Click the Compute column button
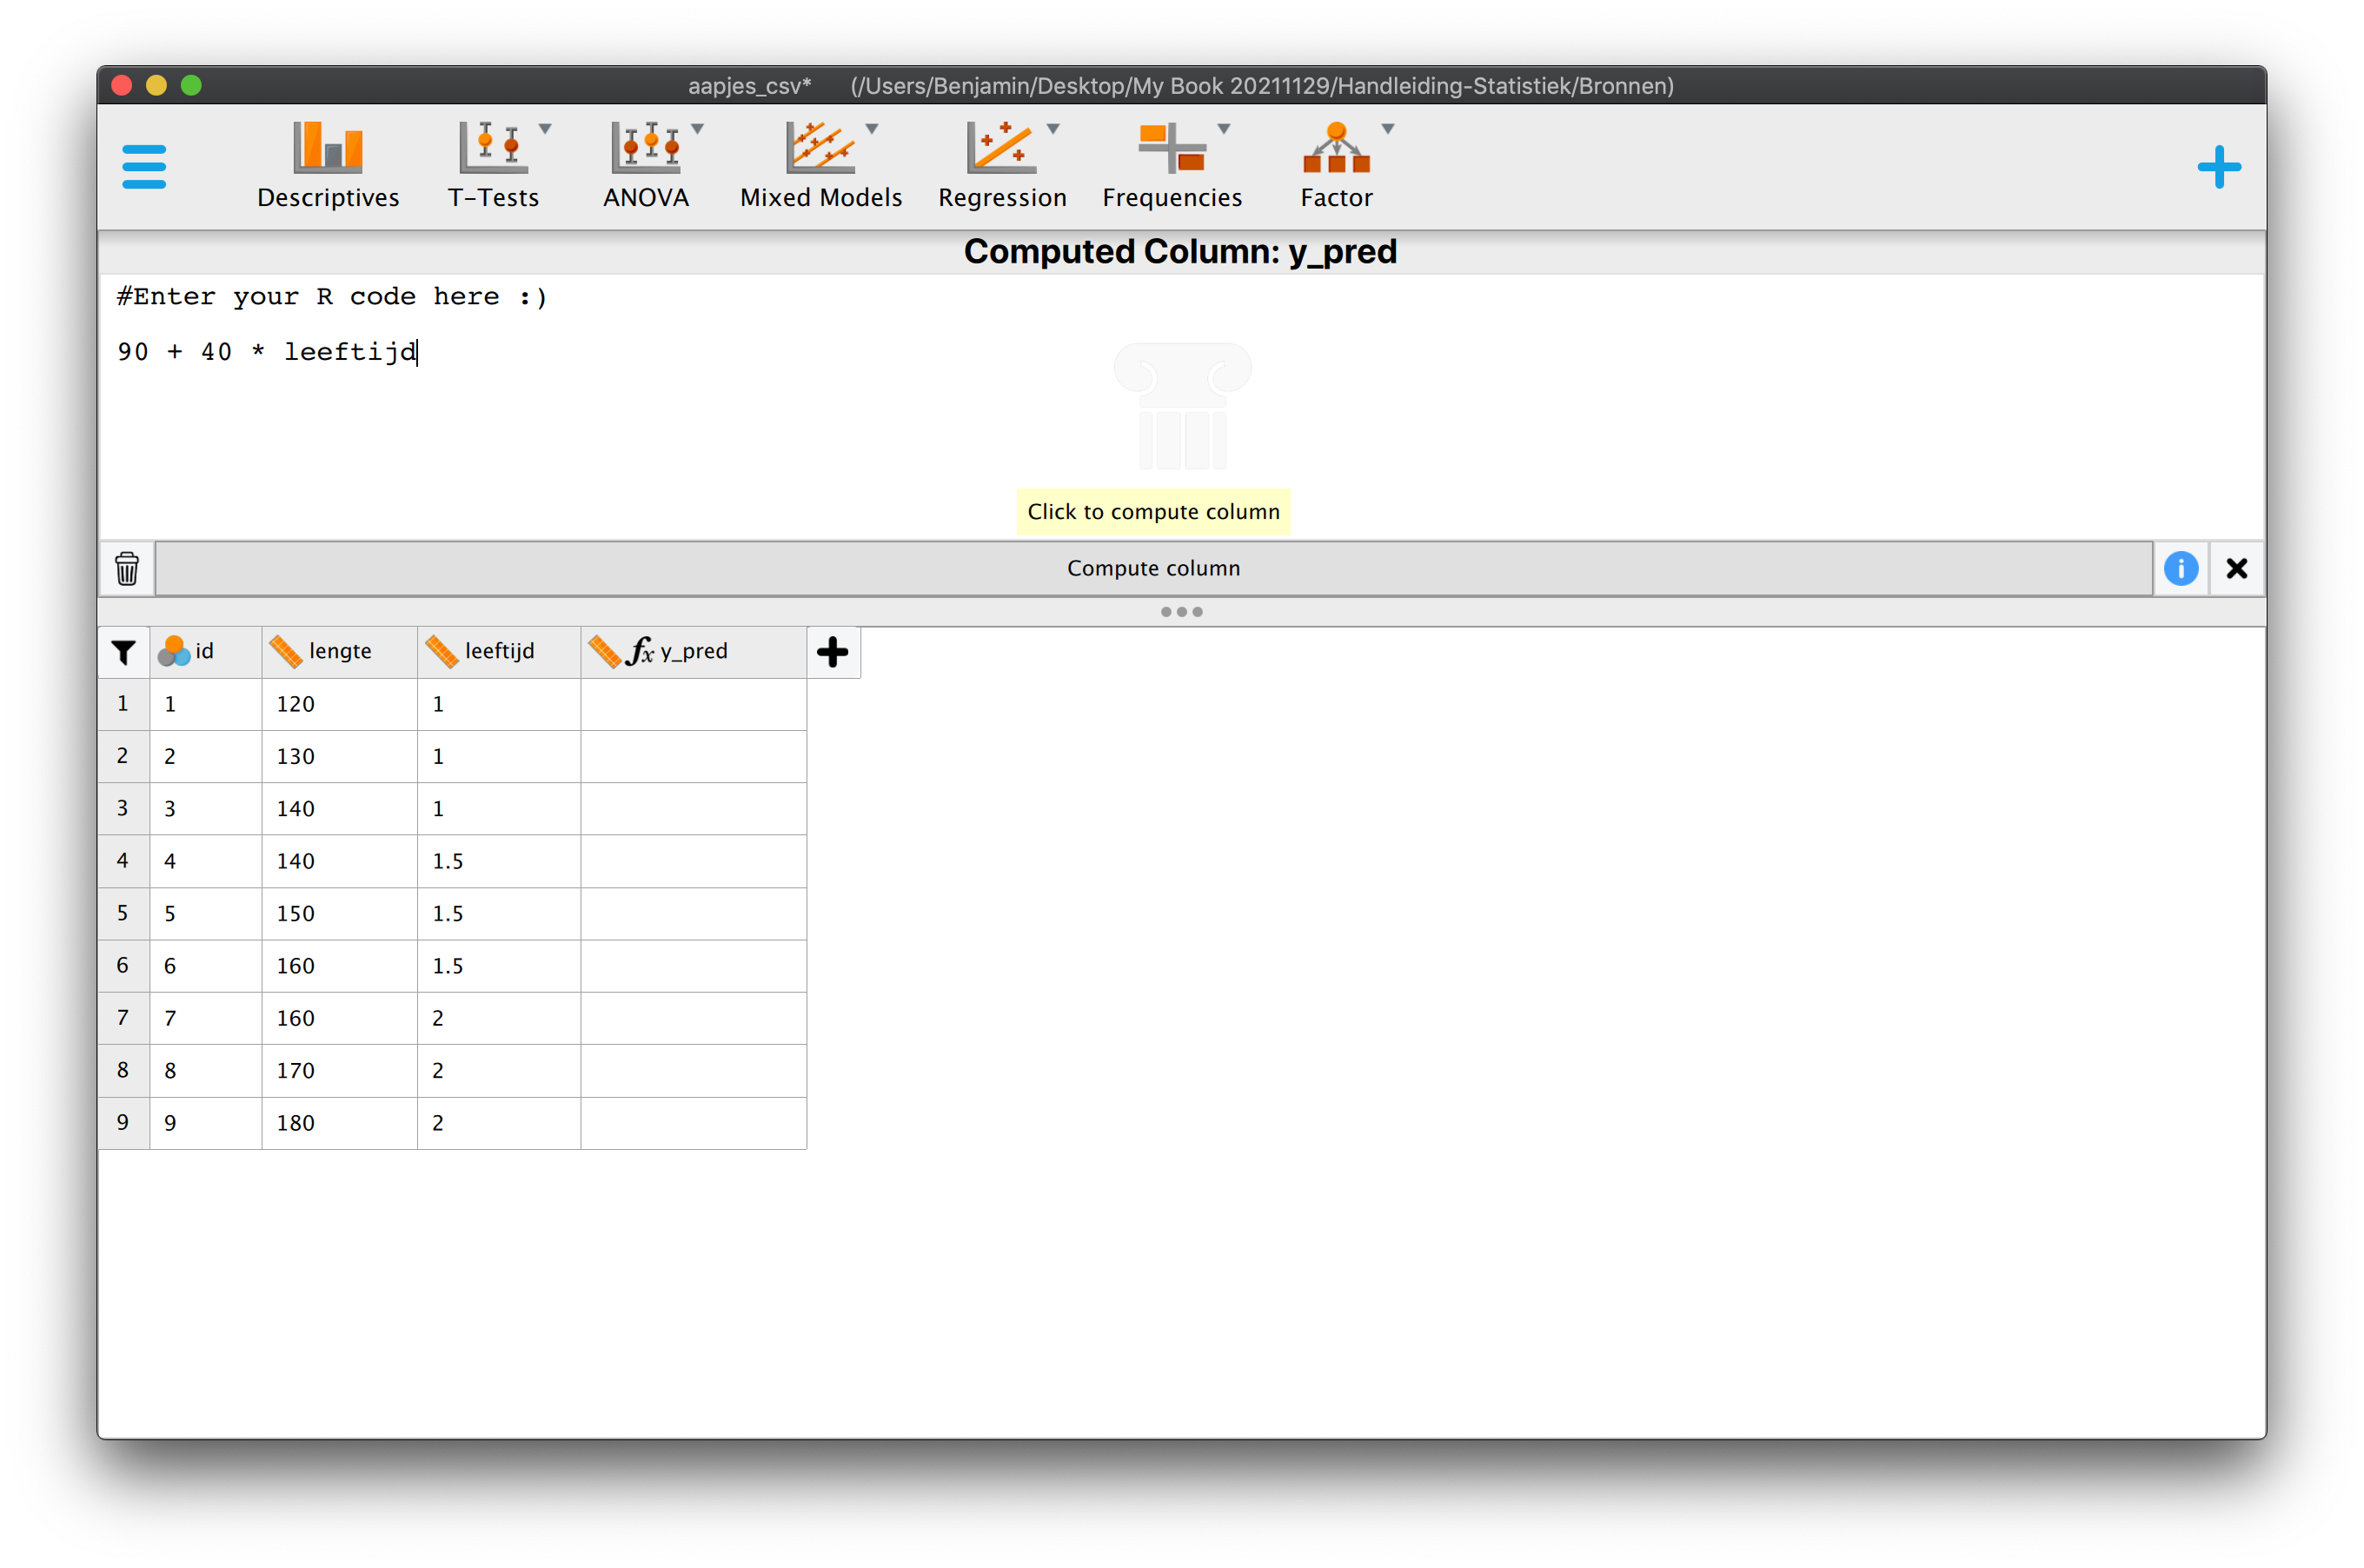Screen dimensions: 2364x1568 1153,568
